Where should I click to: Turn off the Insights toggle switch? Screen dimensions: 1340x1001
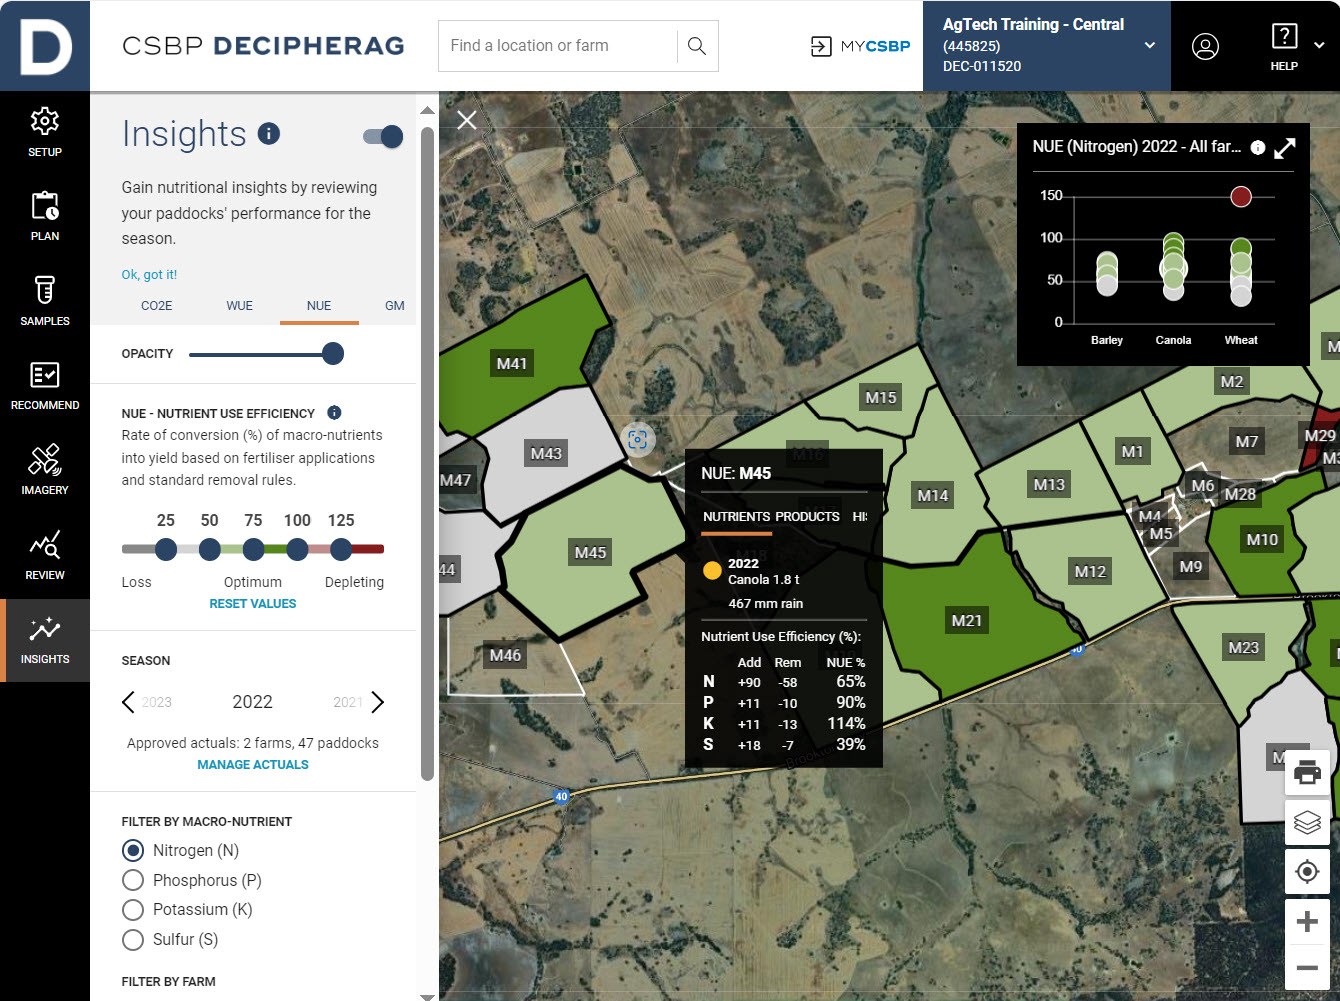pyautogui.click(x=383, y=137)
